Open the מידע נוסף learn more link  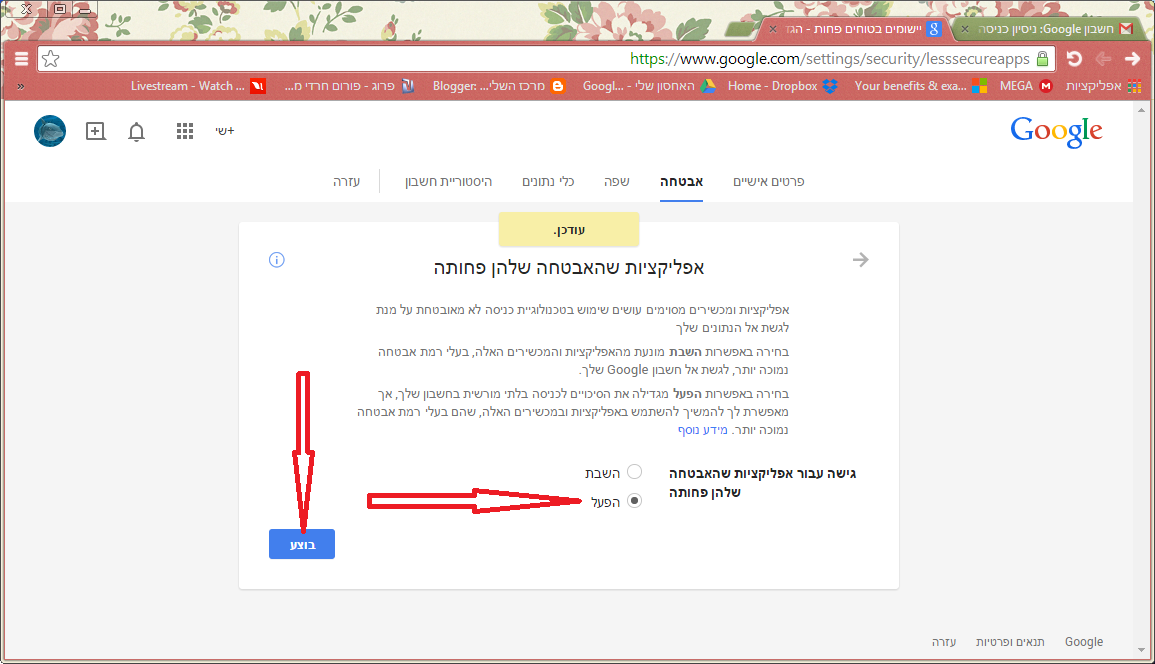(x=703, y=430)
